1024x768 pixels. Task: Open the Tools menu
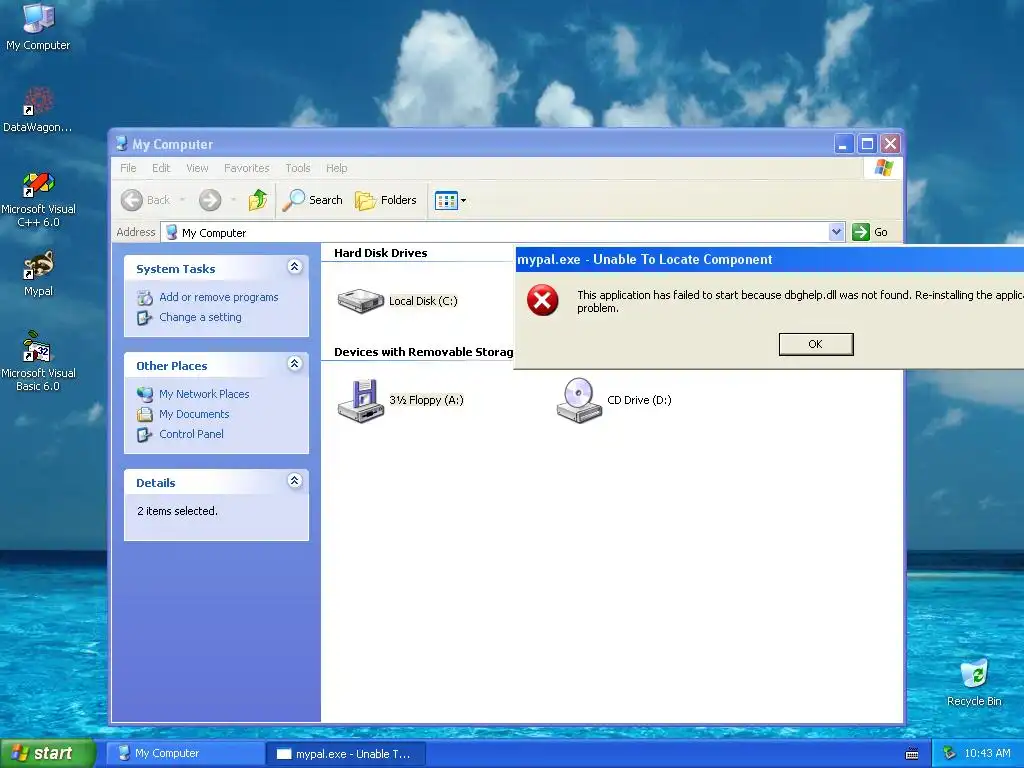298,168
